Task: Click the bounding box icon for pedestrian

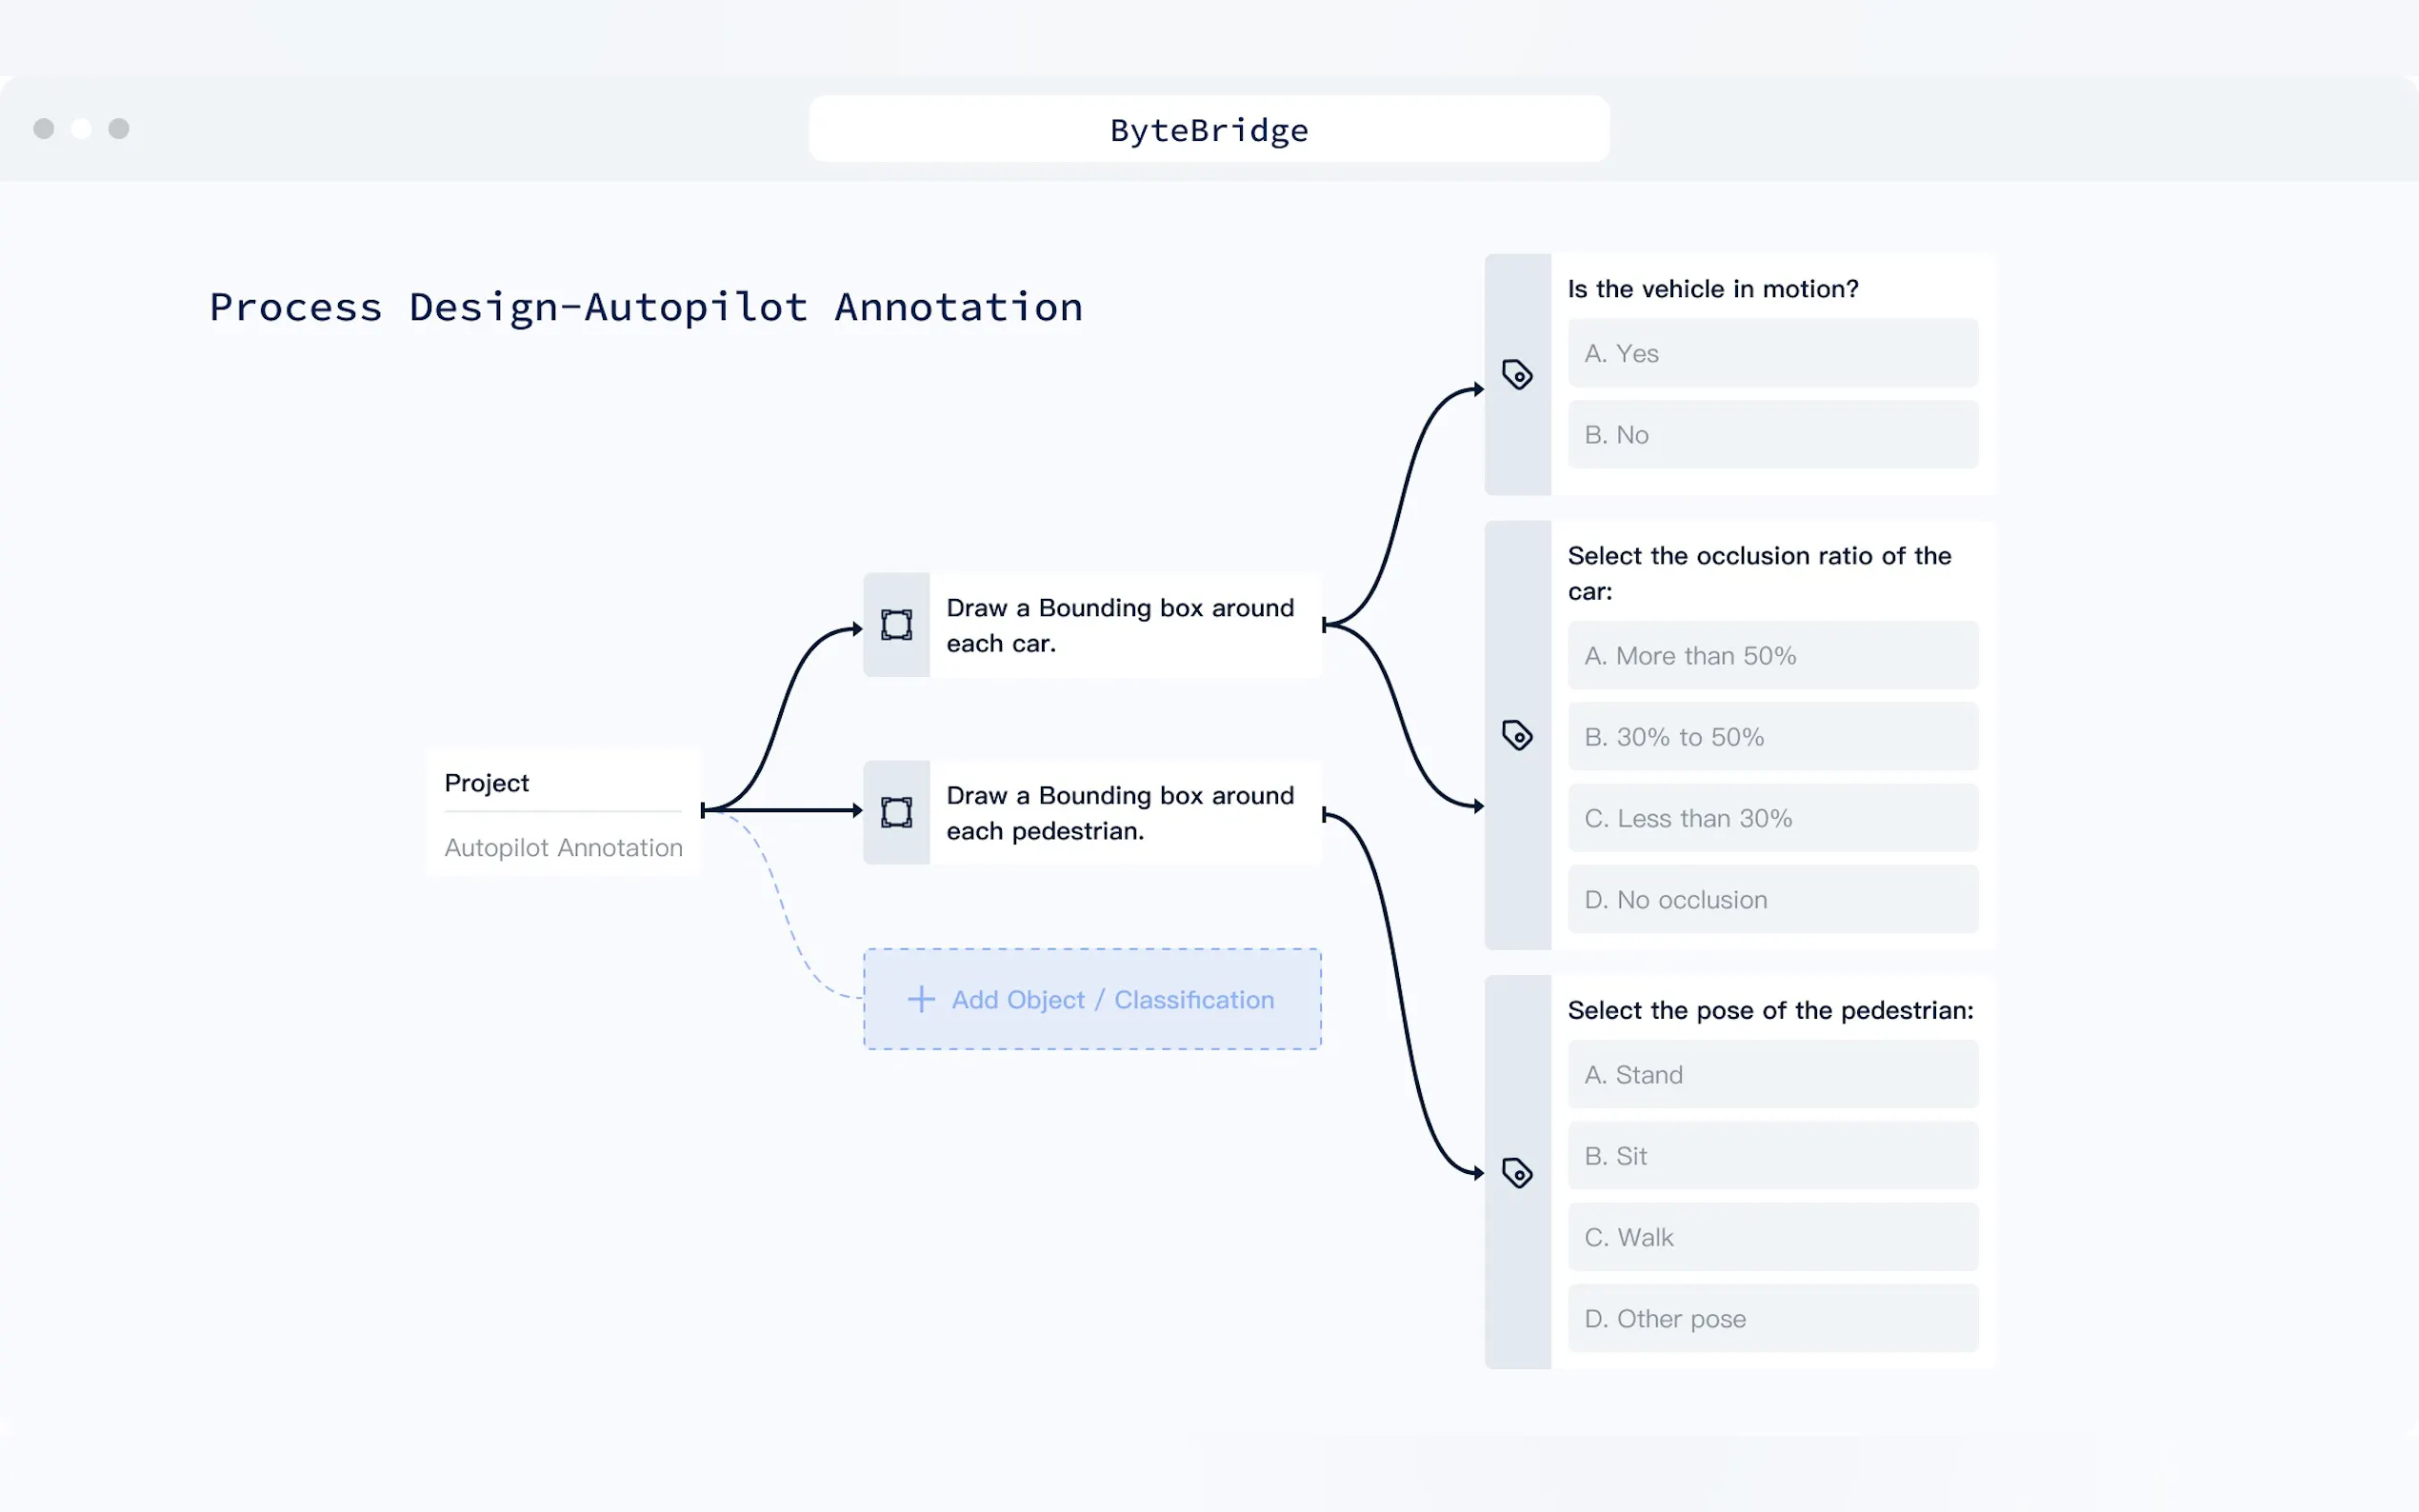Action: point(896,812)
